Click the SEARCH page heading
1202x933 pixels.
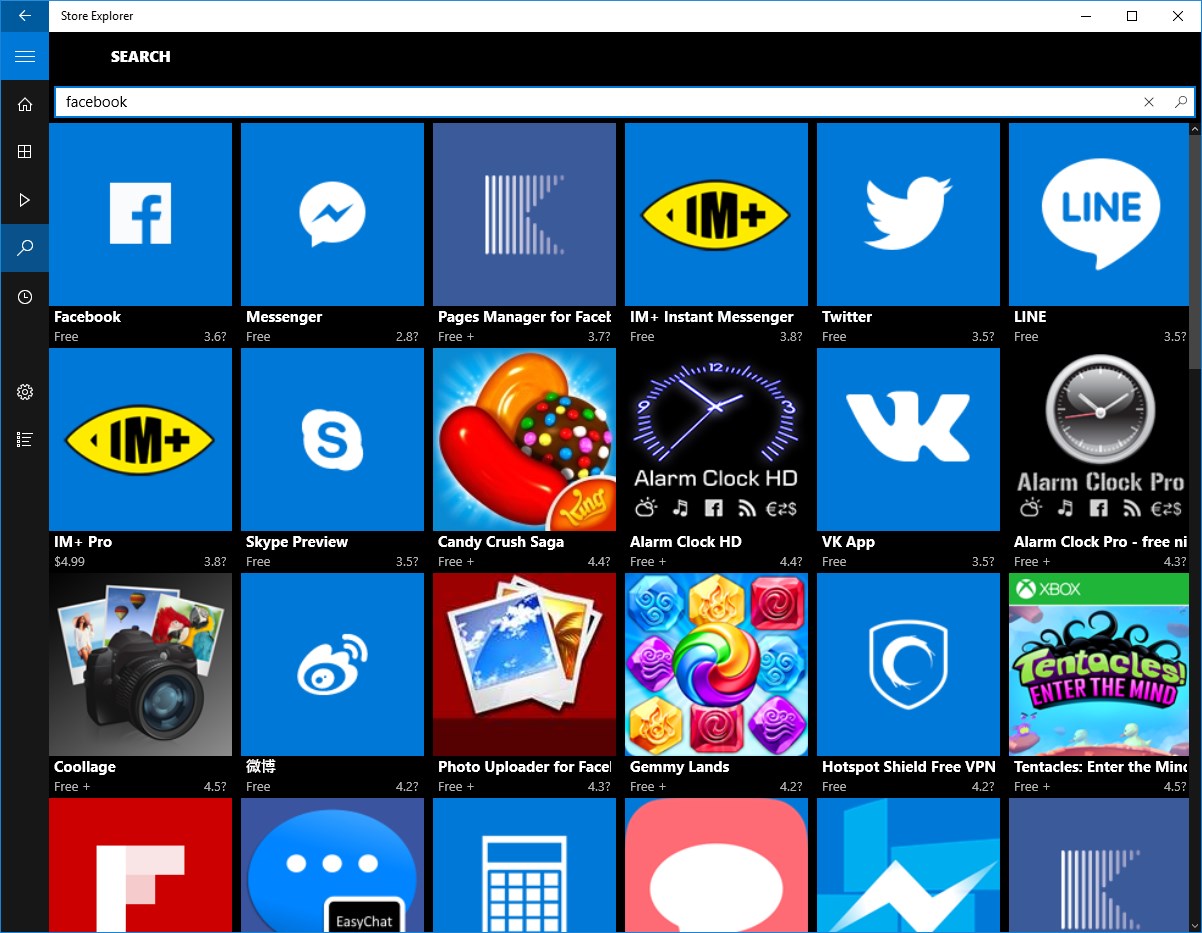pos(141,56)
